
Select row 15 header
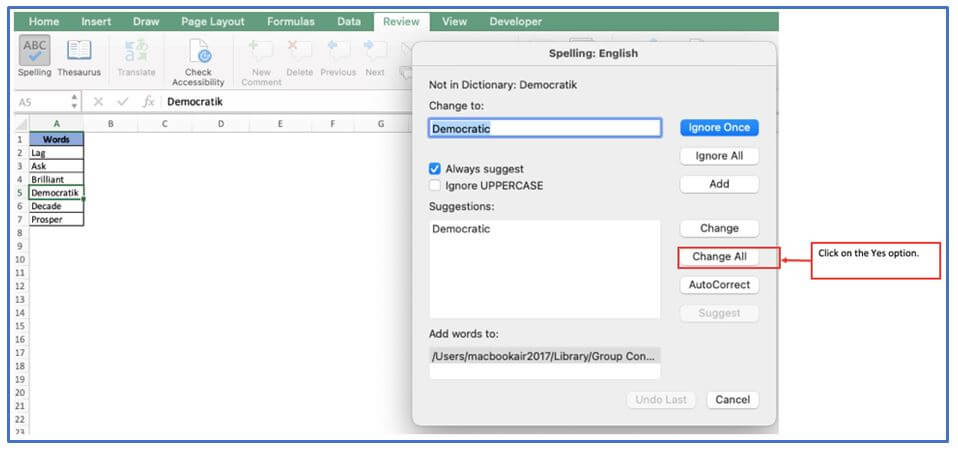(20, 326)
